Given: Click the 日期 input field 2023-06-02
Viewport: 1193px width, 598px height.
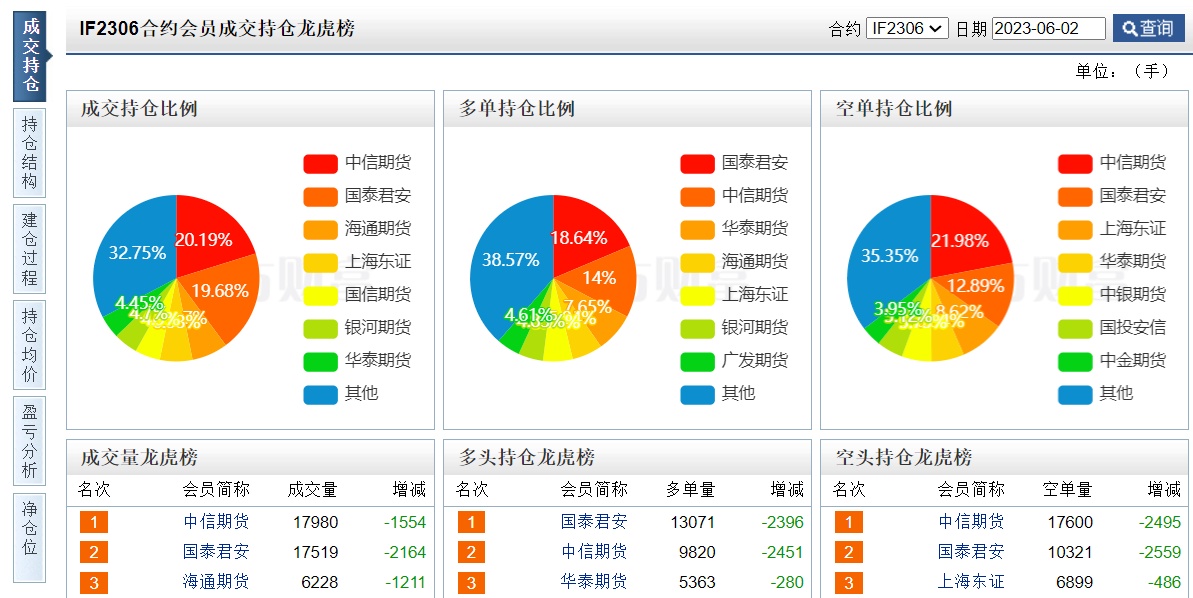Looking at the screenshot, I should (x=1048, y=28).
